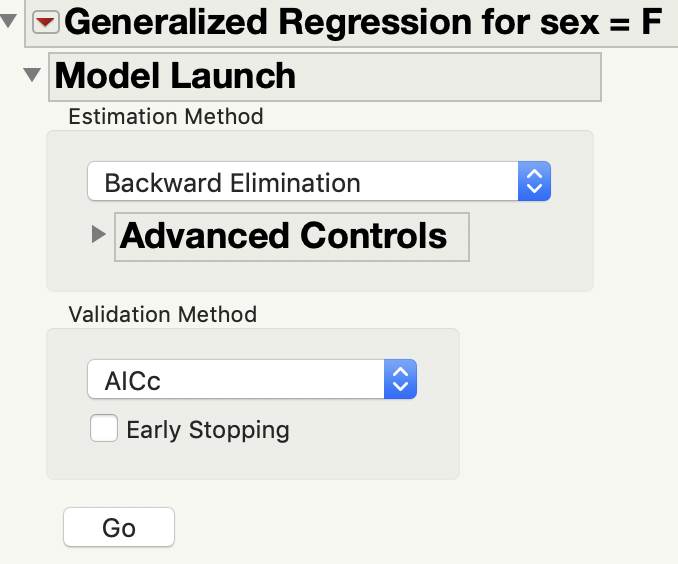Click the Validation Method group label
The width and height of the screenshot is (678, 564).
pos(163,314)
